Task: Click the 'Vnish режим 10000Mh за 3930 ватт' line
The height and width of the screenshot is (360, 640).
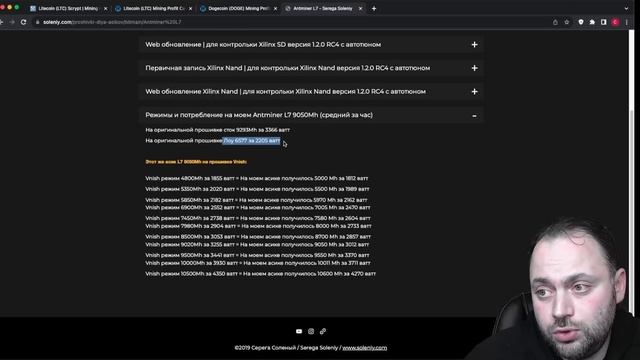Action: click(258, 263)
